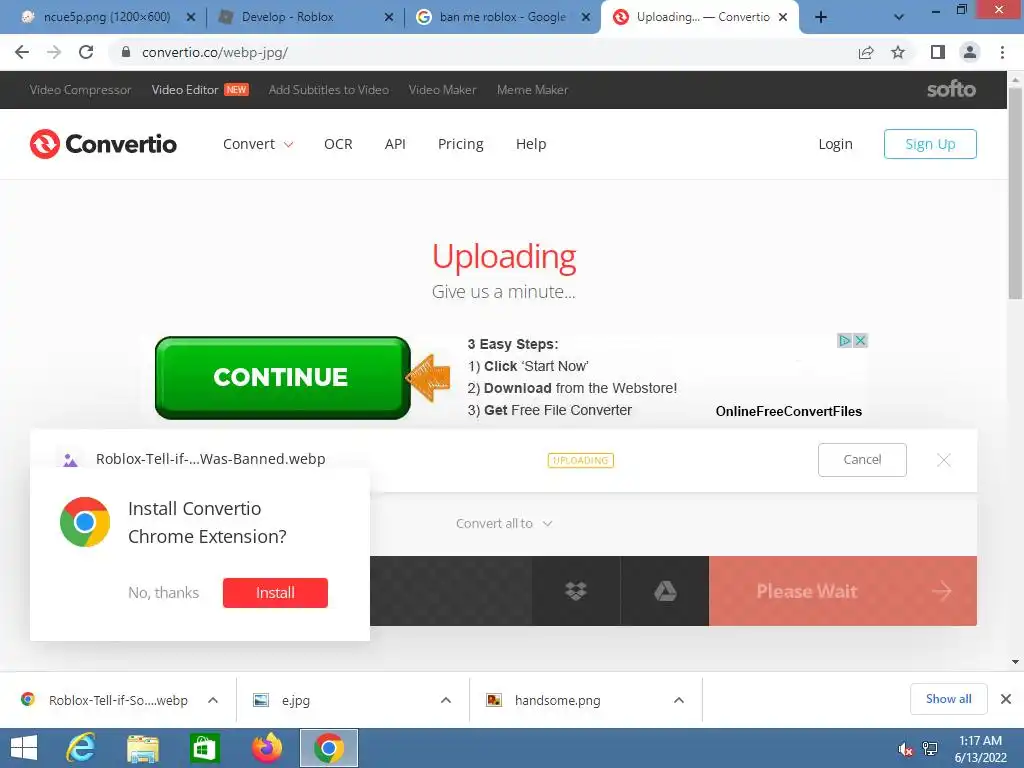Close the ad with its X icon
The height and width of the screenshot is (768, 1024).
[861, 340]
